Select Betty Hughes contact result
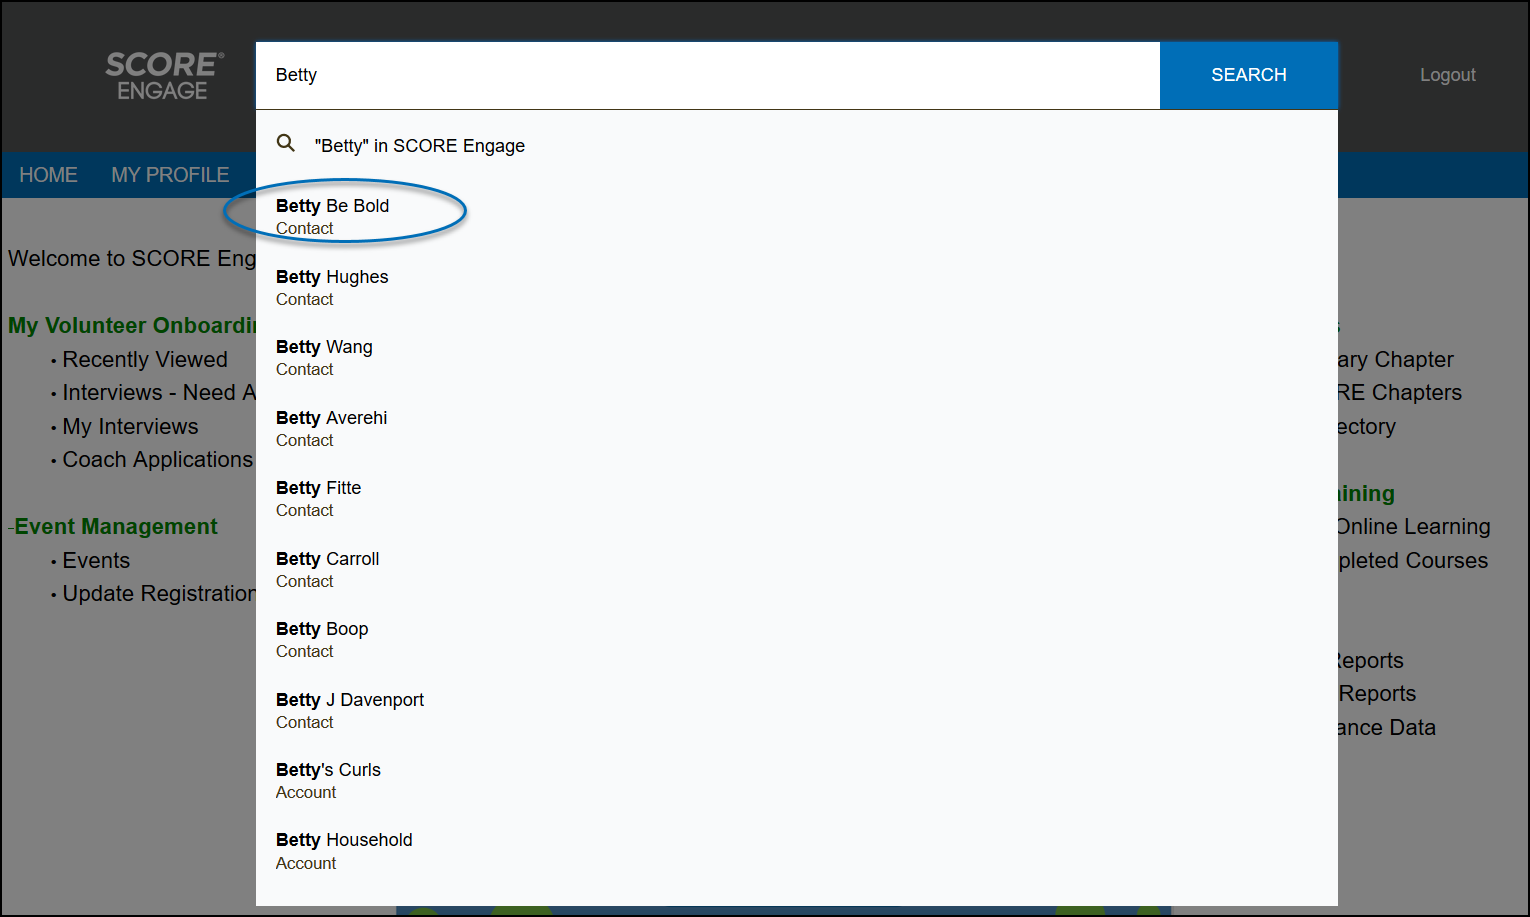The width and height of the screenshot is (1530, 917). pos(797,287)
